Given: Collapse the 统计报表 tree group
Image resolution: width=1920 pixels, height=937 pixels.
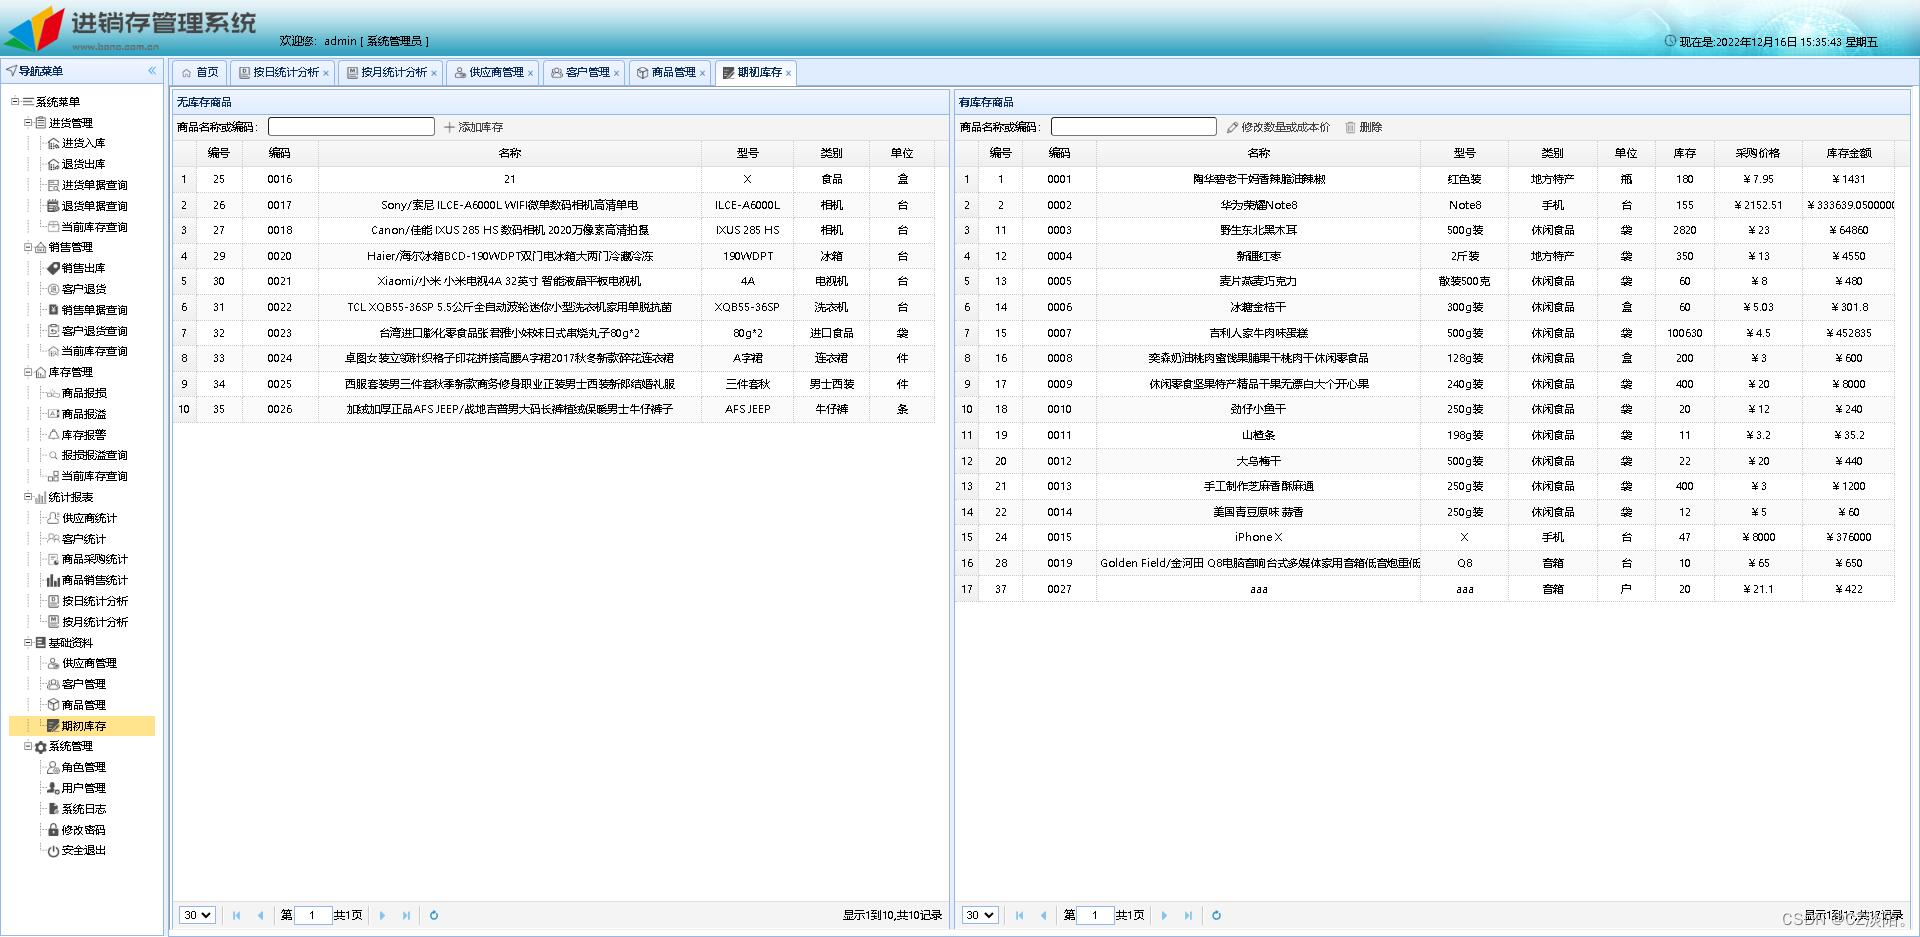Looking at the screenshot, I should [28, 497].
